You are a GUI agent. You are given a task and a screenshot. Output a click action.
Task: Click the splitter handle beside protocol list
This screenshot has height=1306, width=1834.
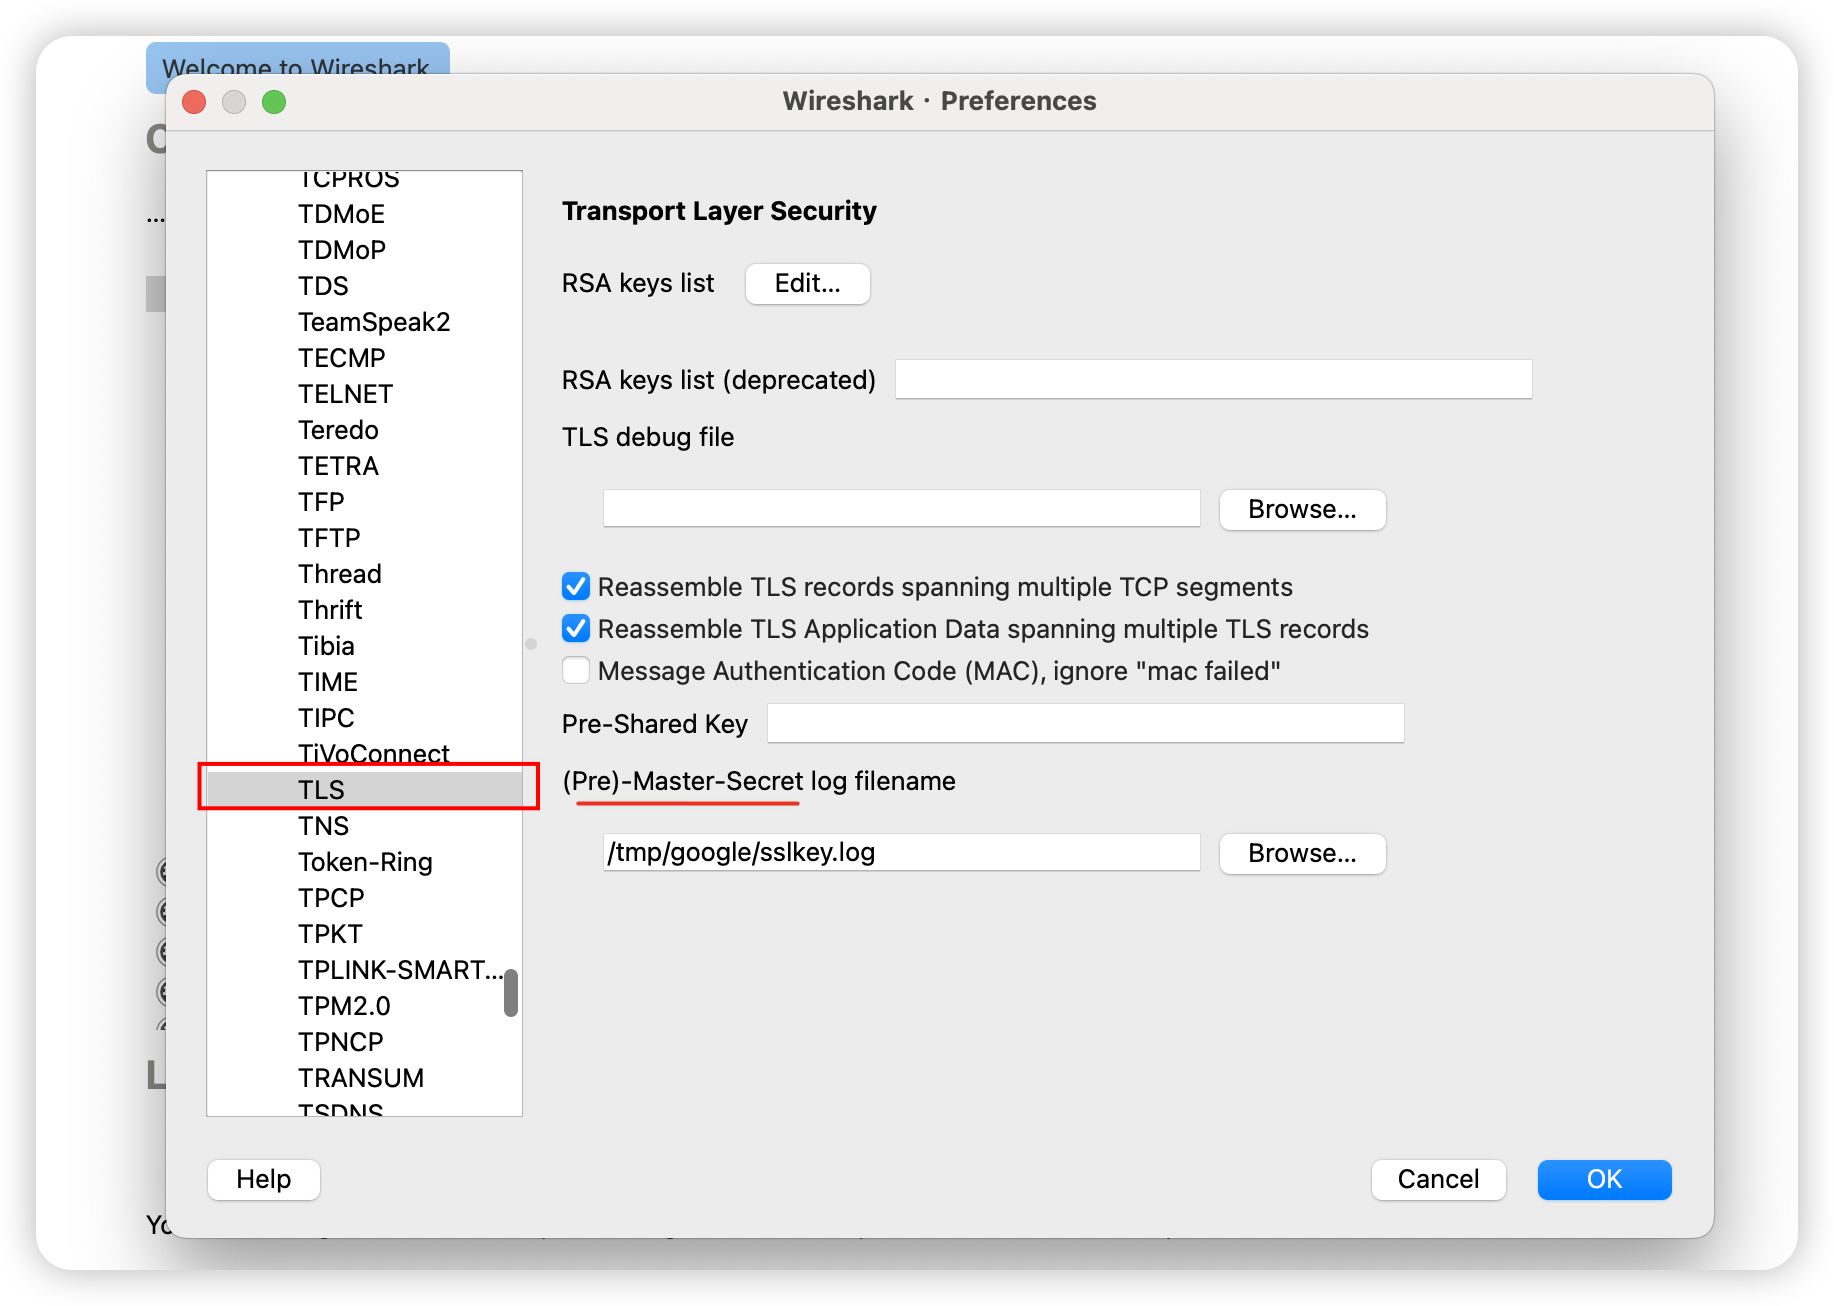coord(531,644)
